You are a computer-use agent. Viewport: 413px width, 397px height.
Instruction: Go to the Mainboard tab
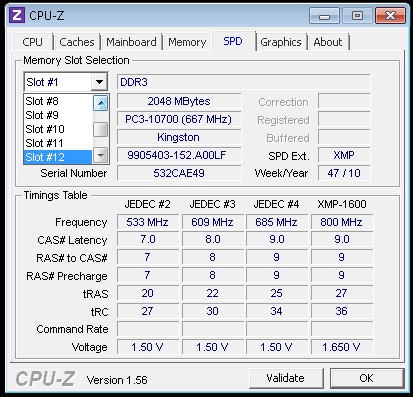click(x=131, y=42)
